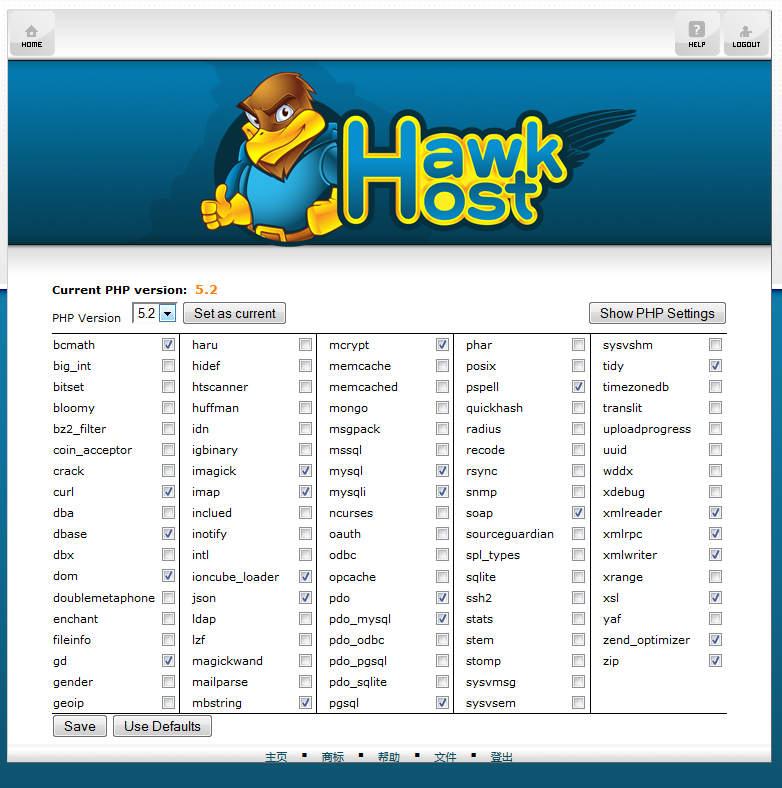Save the extension settings
This screenshot has width=782, height=788.
coord(79,726)
